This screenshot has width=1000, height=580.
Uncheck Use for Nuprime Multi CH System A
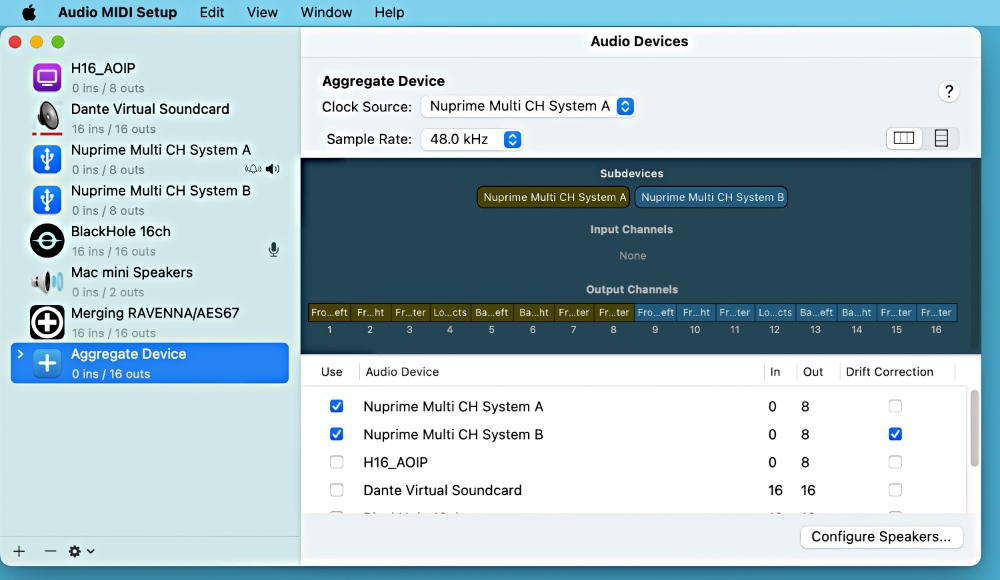click(336, 407)
